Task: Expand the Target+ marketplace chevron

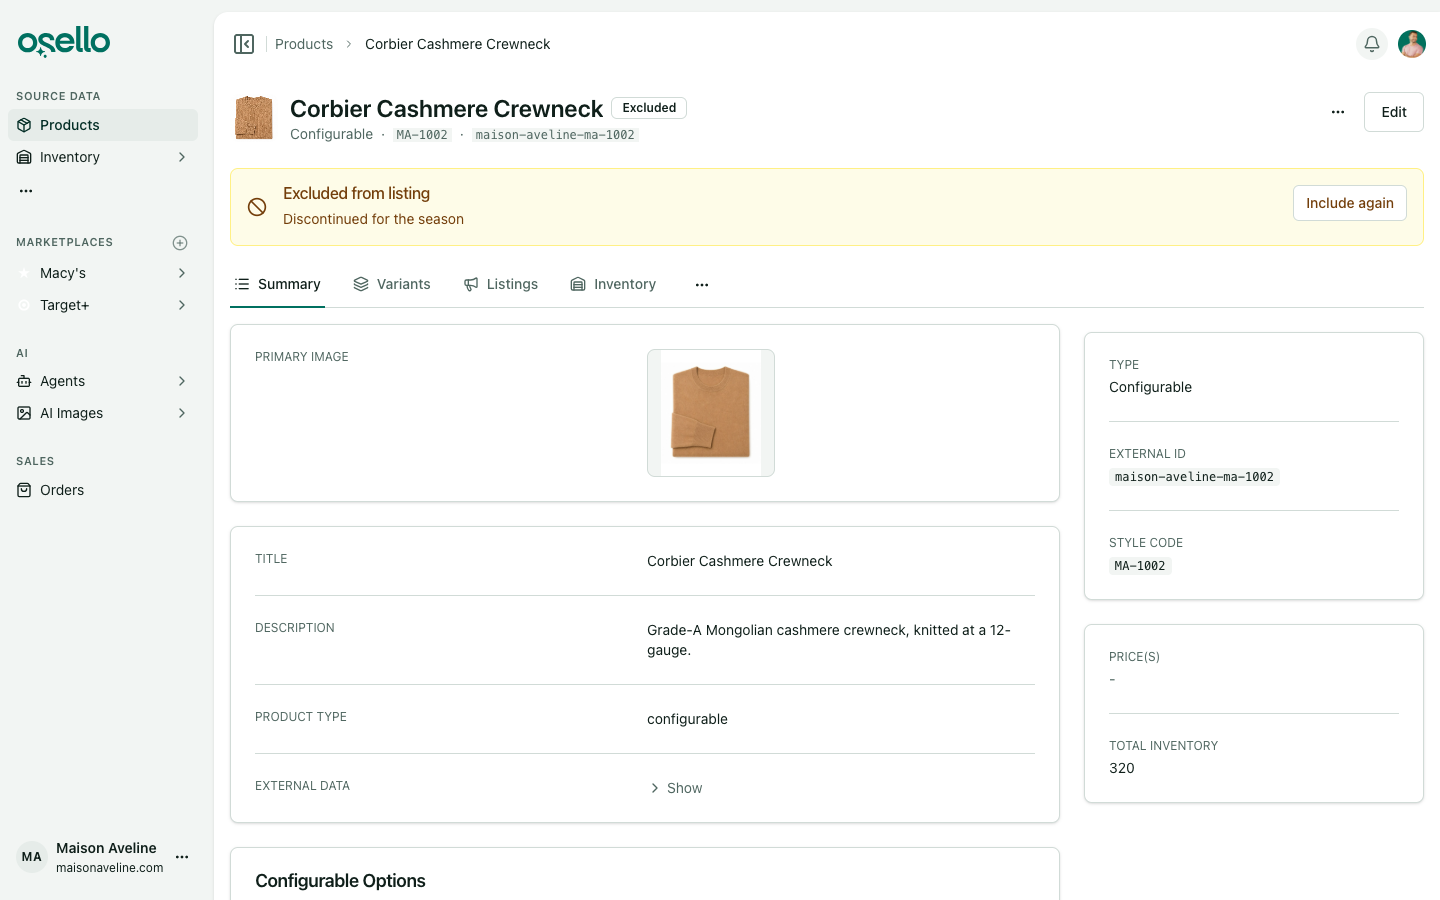Action: pos(182,305)
